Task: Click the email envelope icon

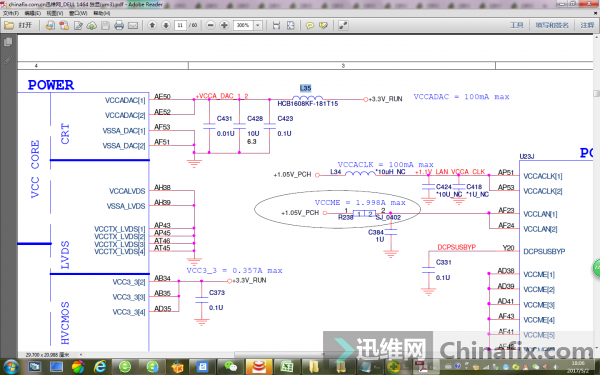Action: coord(133,25)
